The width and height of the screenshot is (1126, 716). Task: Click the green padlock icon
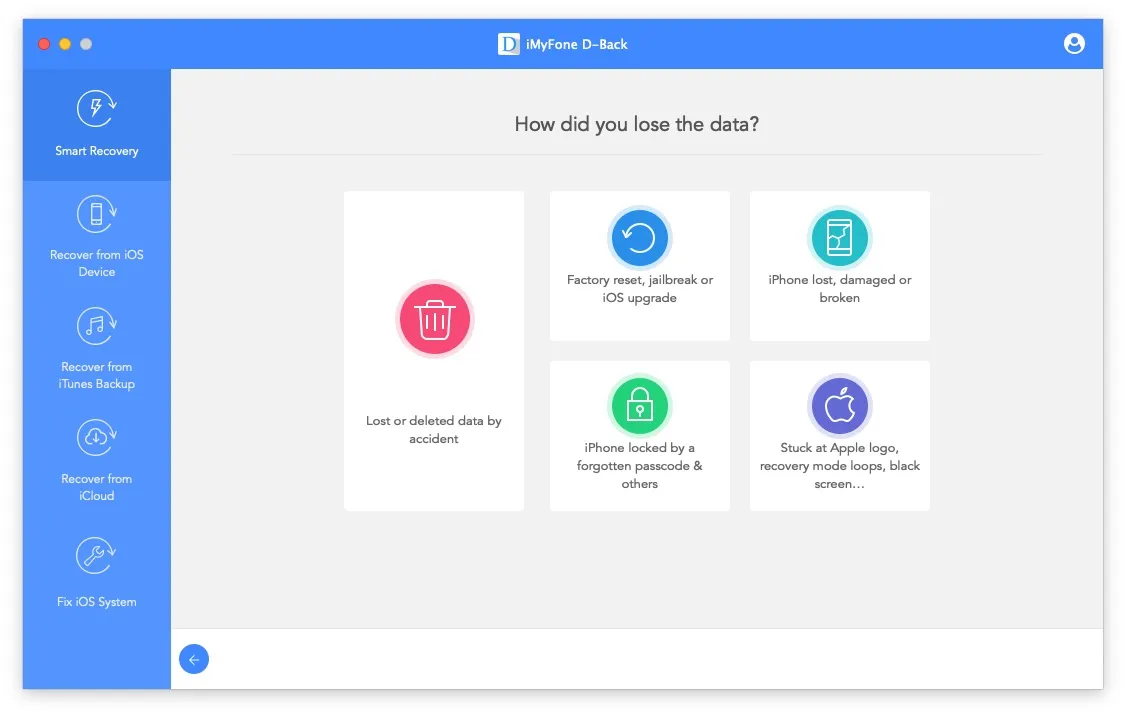[639, 406]
